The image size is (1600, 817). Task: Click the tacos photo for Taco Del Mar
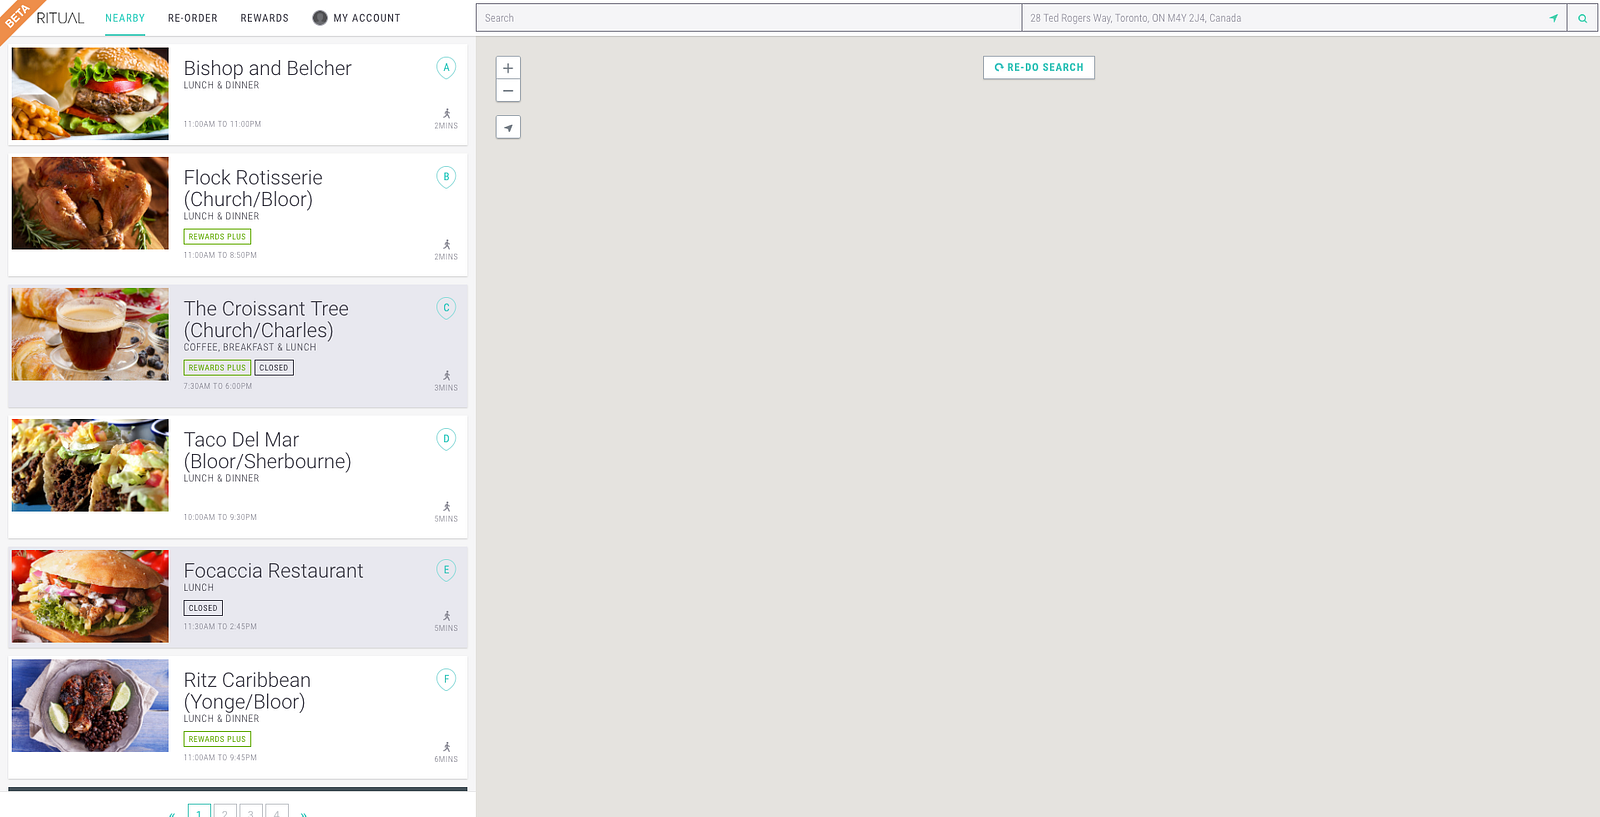pos(90,465)
